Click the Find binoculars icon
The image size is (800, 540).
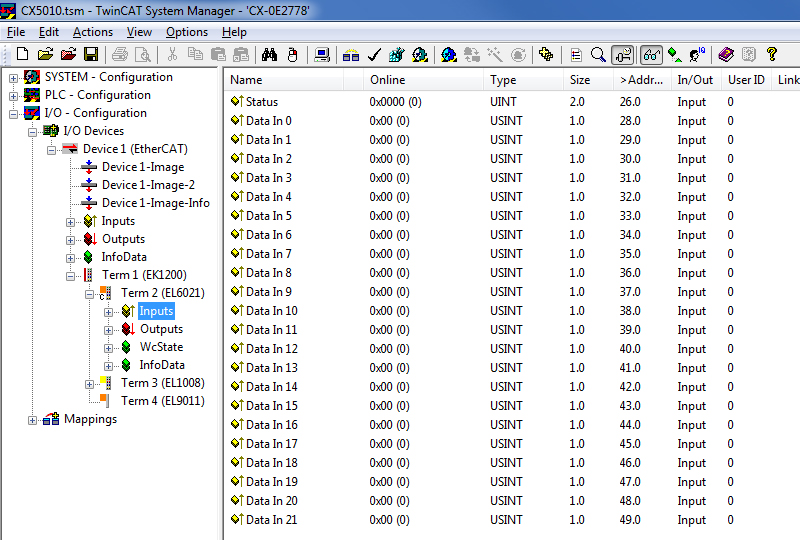point(269,54)
